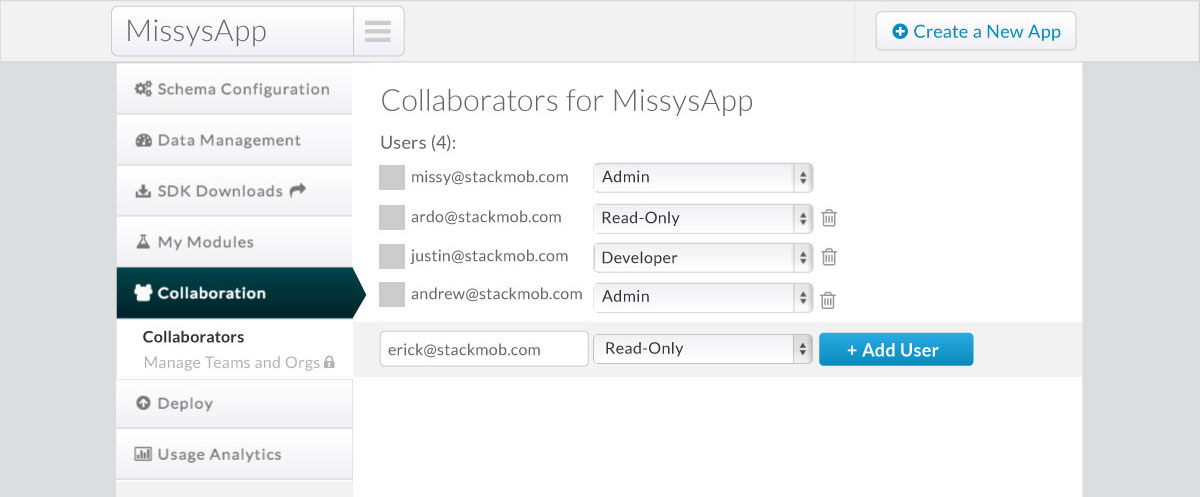Click the Schema Configuration gears icon
The width and height of the screenshot is (1200, 497).
click(142, 89)
